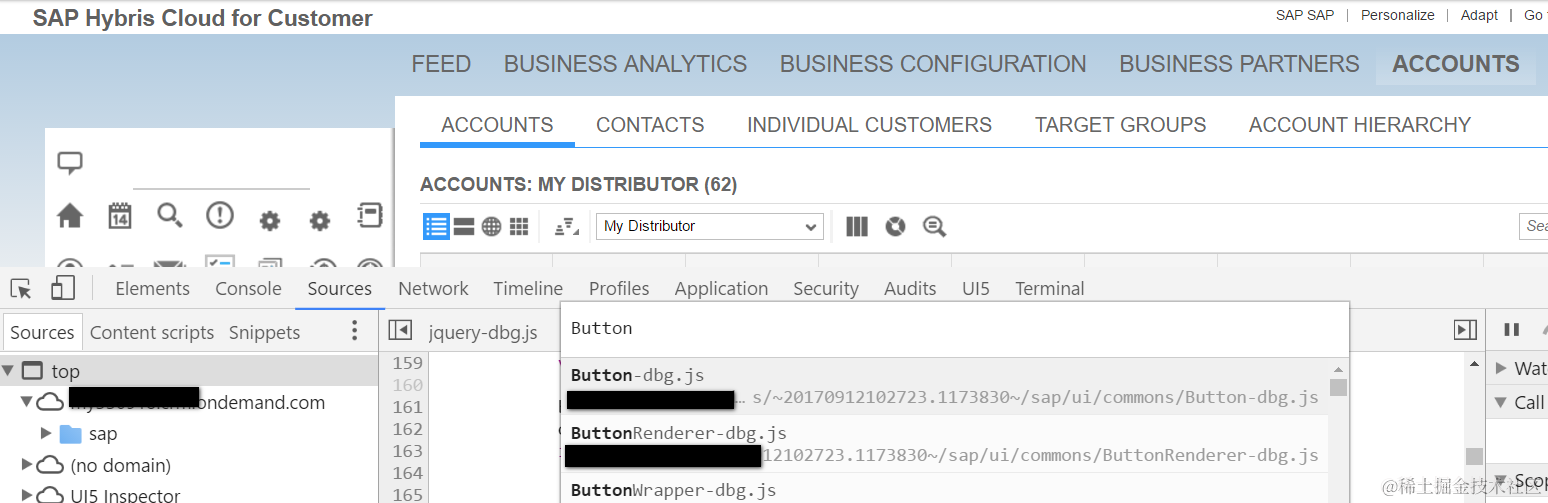Open the exclamation alert icon
1548x503 pixels.
pyautogui.click(x=220, y=215)
